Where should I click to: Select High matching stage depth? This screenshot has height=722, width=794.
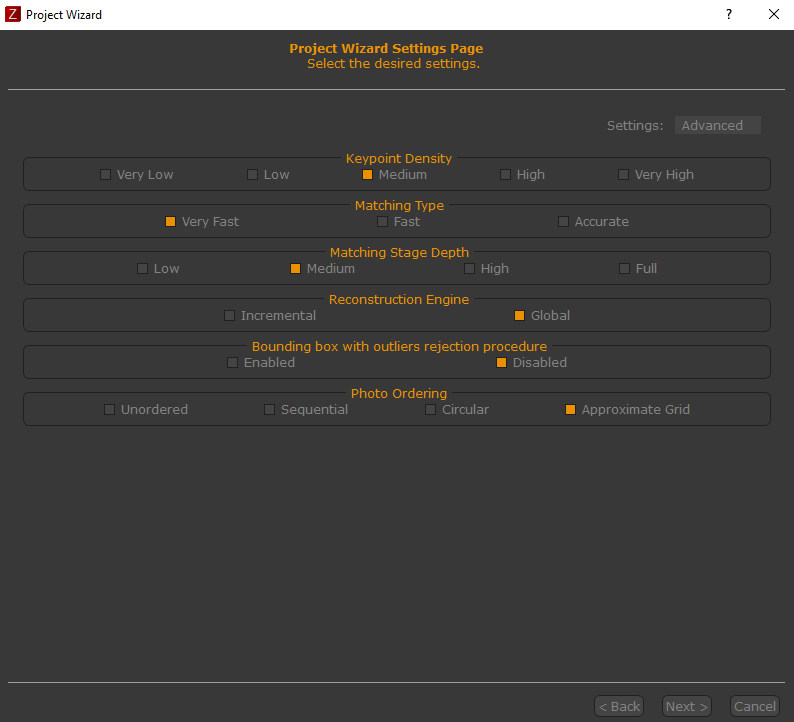[x=470, y=269]
